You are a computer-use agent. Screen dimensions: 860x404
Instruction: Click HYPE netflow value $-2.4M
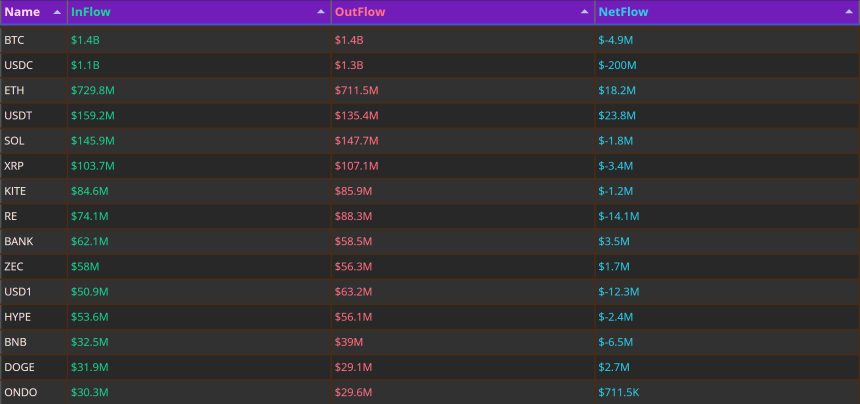(x=616, y=317)
